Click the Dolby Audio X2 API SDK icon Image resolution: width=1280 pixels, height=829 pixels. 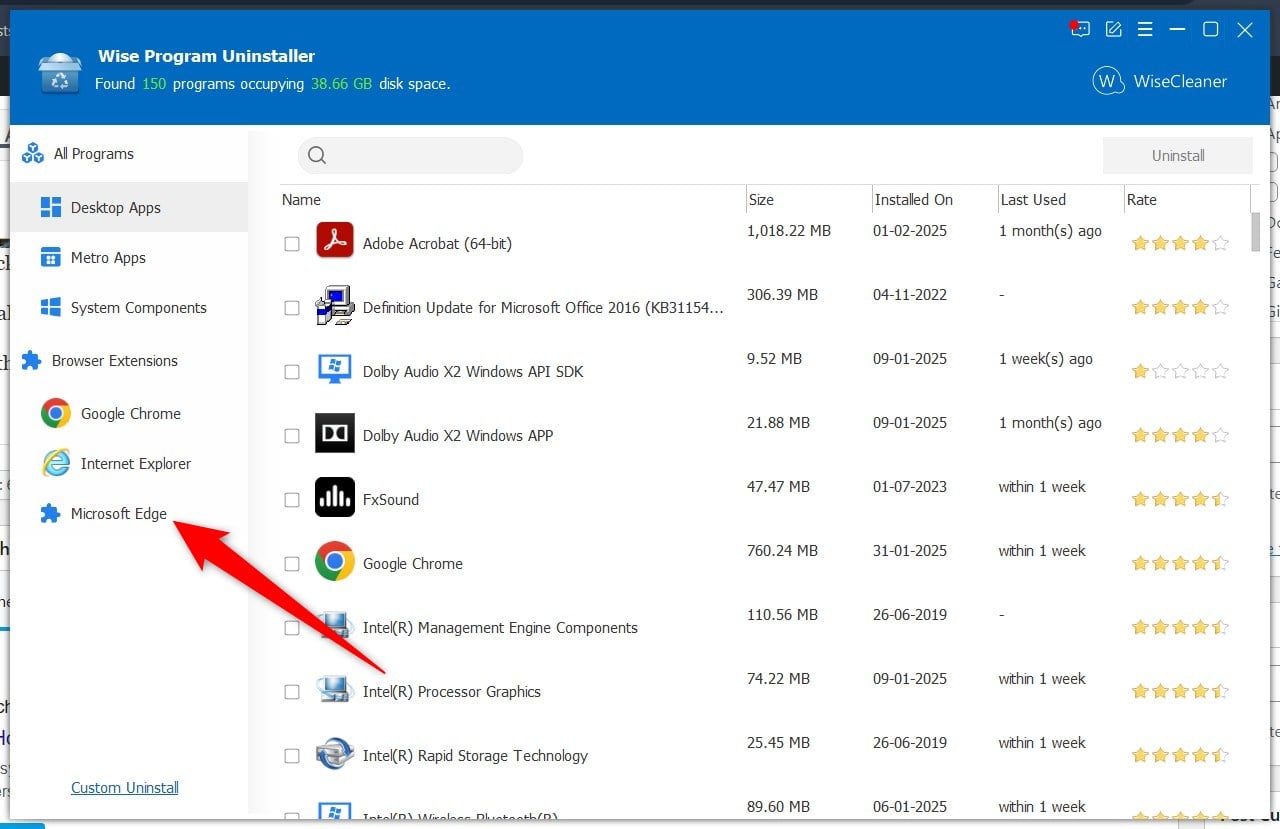click(335, 369)
